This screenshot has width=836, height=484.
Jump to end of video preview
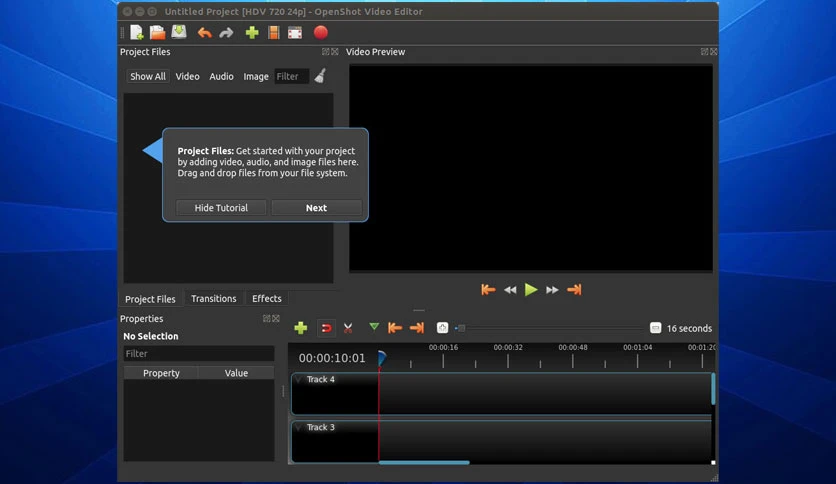coord(574,289)
